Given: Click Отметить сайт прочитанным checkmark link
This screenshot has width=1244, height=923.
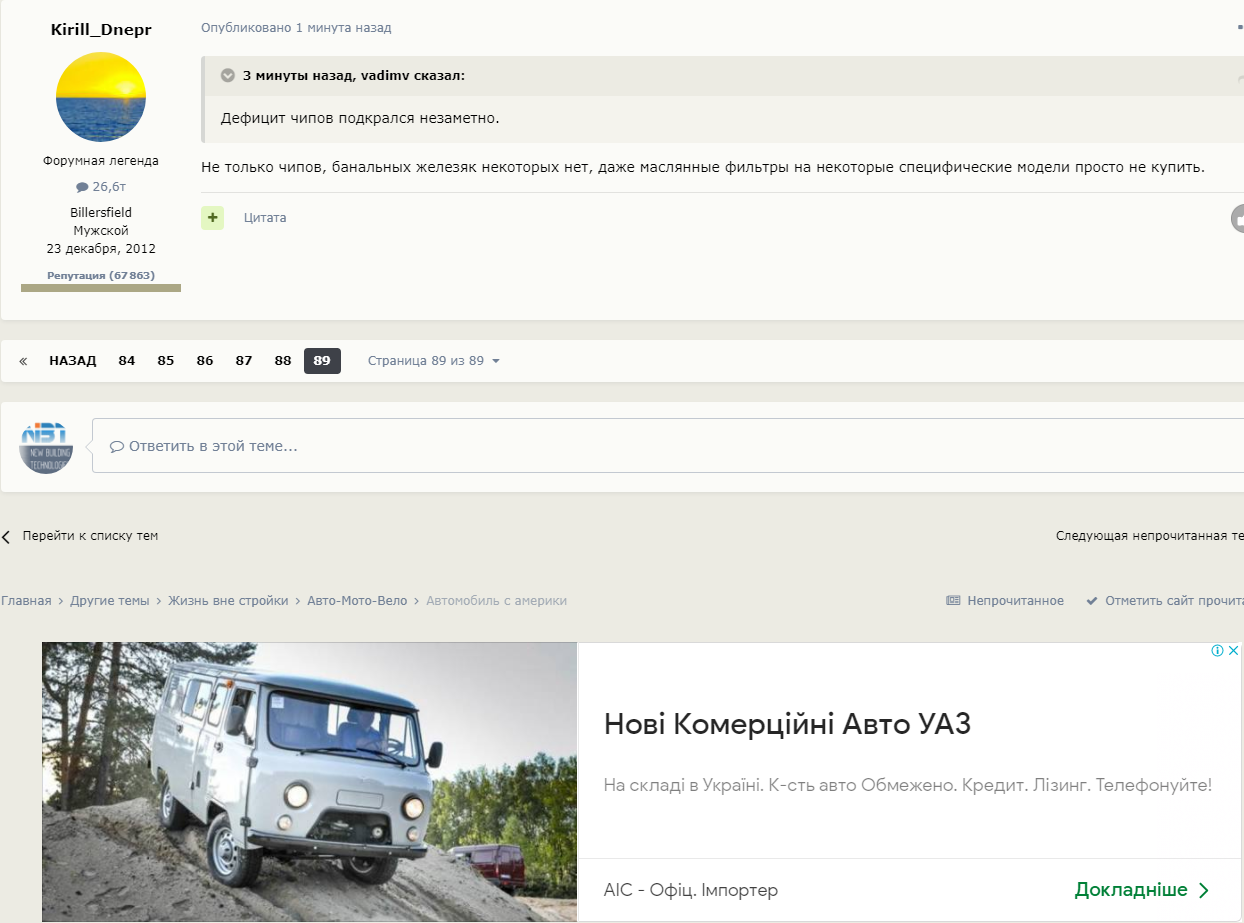Looking at the screenshot, I should click(1165, 601).
